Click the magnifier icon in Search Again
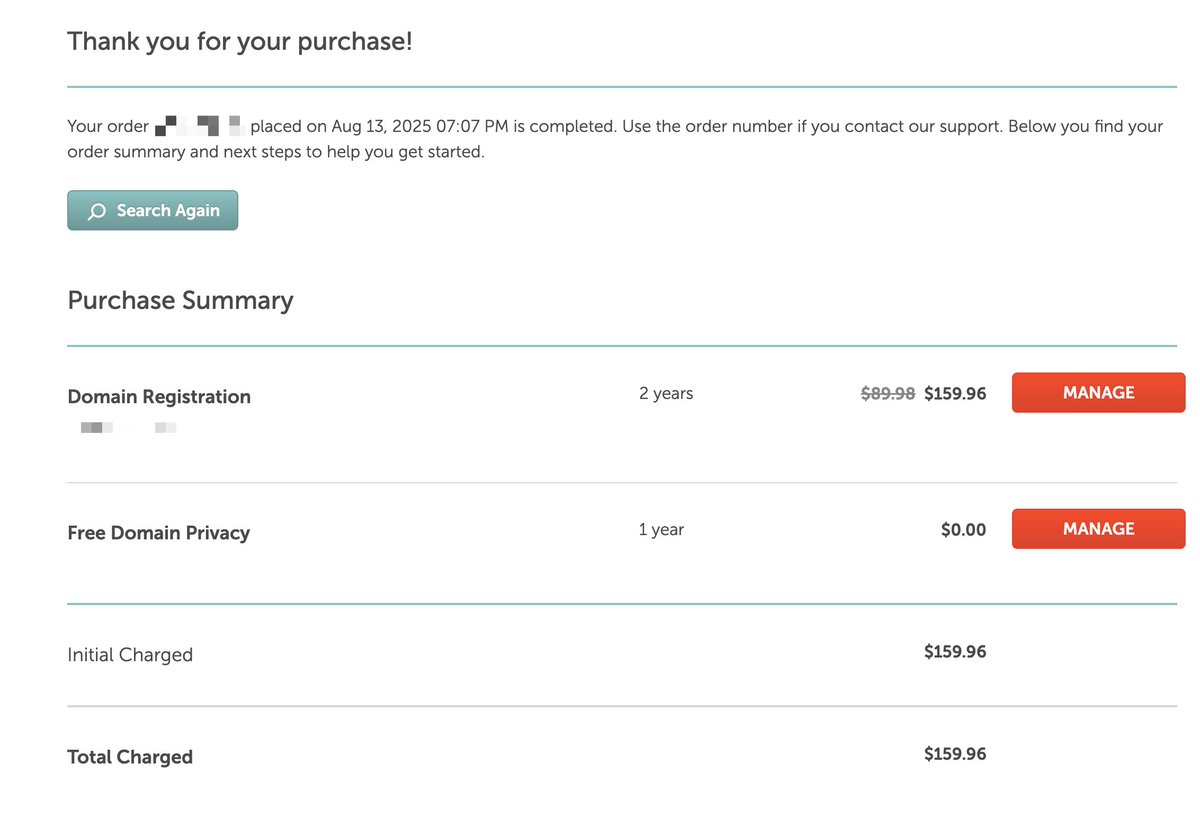1200x817 pixels. (96, 211)
